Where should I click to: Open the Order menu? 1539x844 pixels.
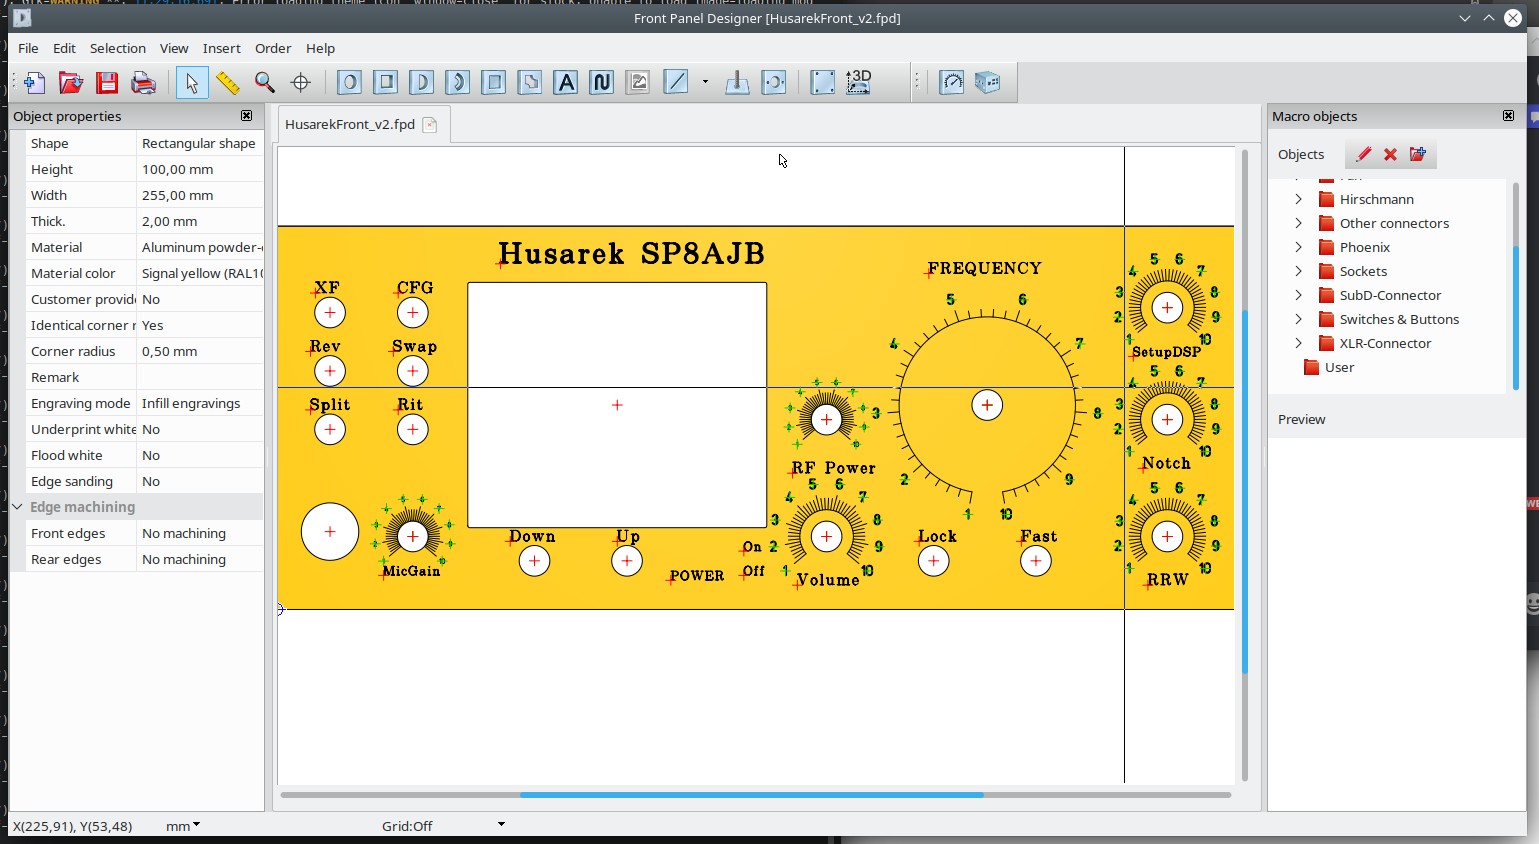pos(272,48)
